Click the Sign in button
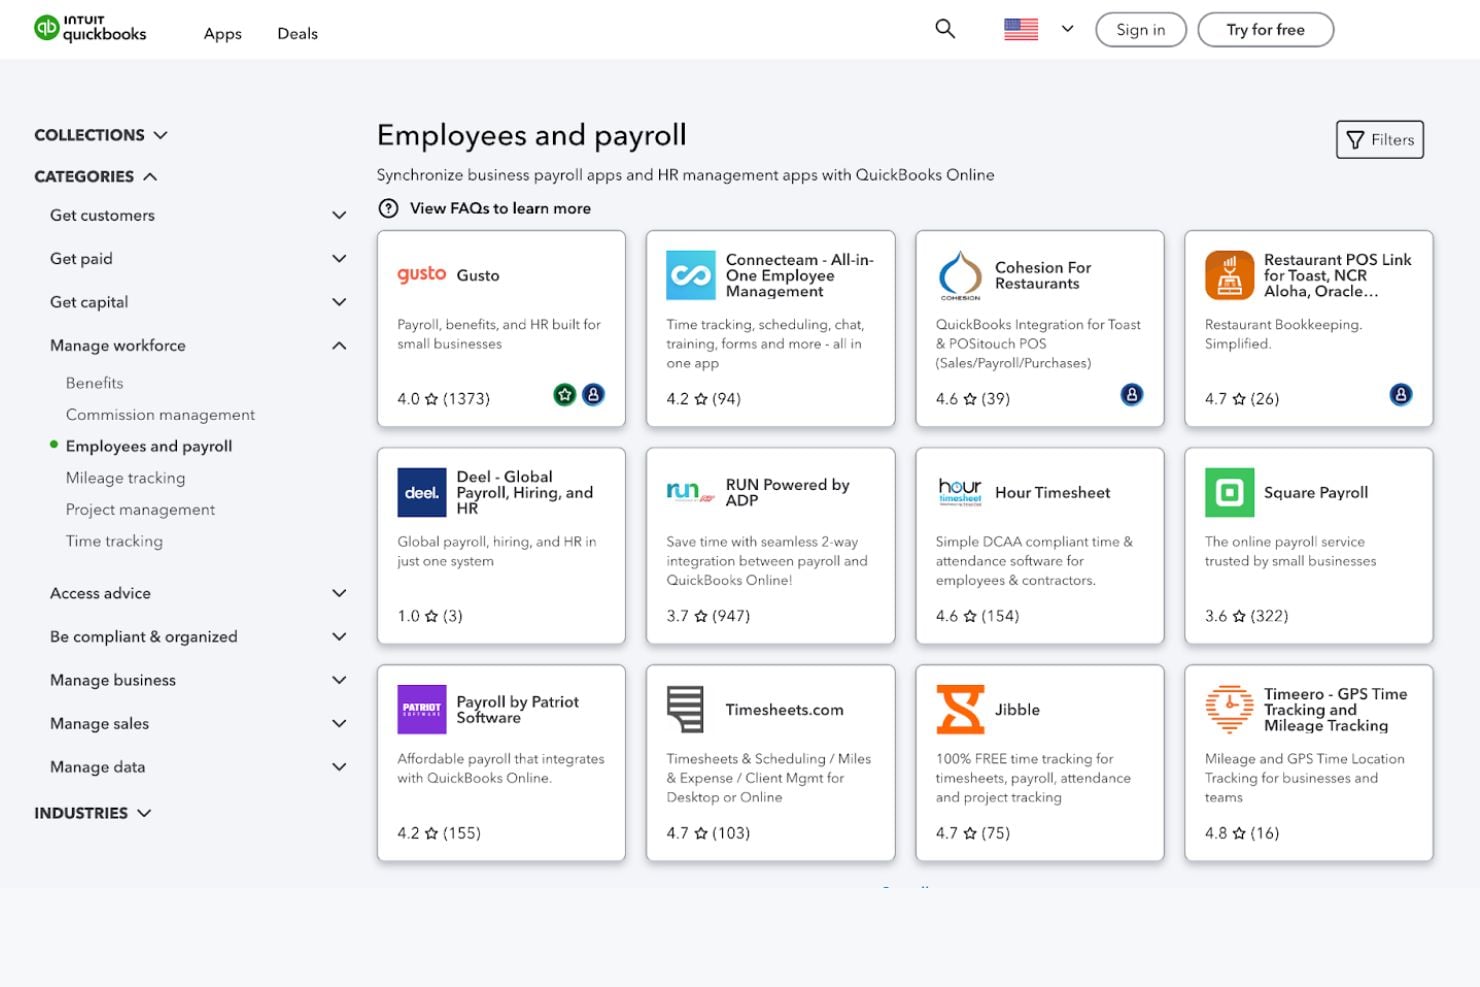This screenshot has height=987, width=1480. click(1141, 30)
